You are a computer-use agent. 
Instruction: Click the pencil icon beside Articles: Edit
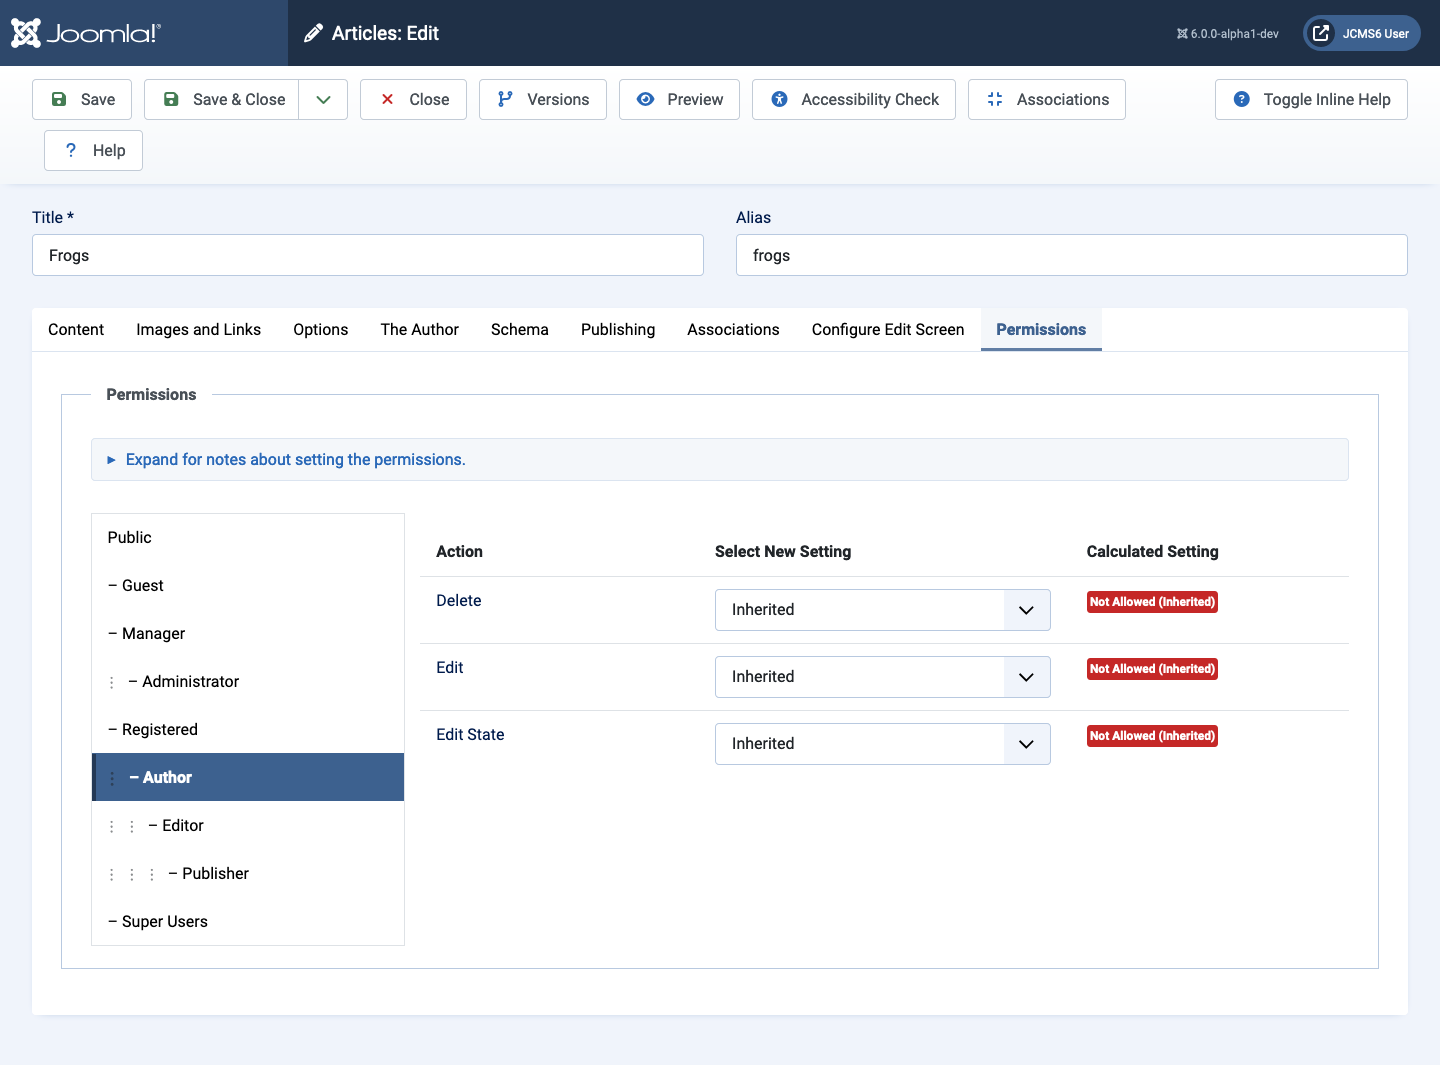(x=313, y=32)
